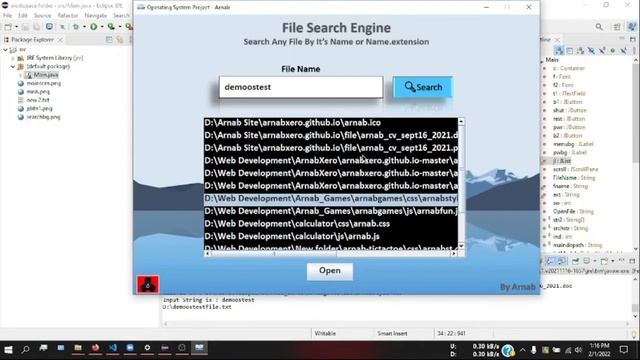Open the Coverage icon dropdown arrow
Screen dimensions: 640x360
[x=119, y=27]
